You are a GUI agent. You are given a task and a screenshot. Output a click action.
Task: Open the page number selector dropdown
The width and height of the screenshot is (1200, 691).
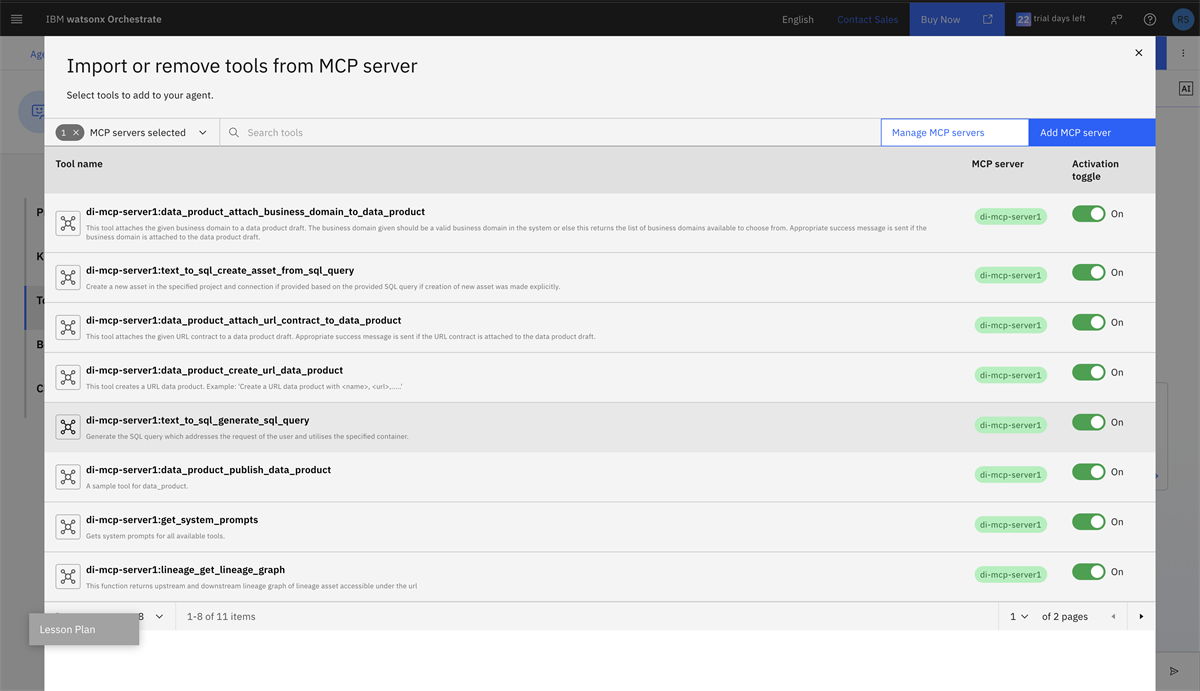click(1019, 616)
